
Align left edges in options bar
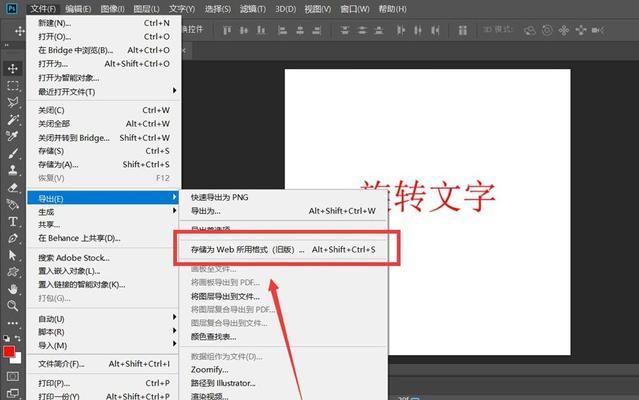[282, 30]
